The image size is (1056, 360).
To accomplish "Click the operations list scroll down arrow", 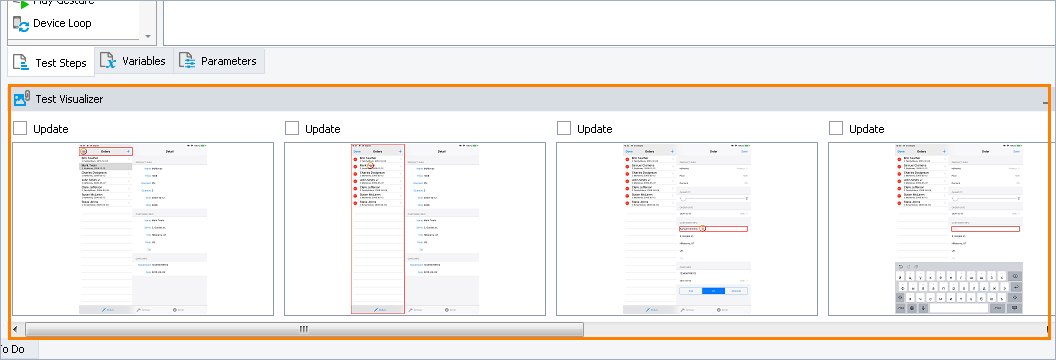I will pos(149,36).
